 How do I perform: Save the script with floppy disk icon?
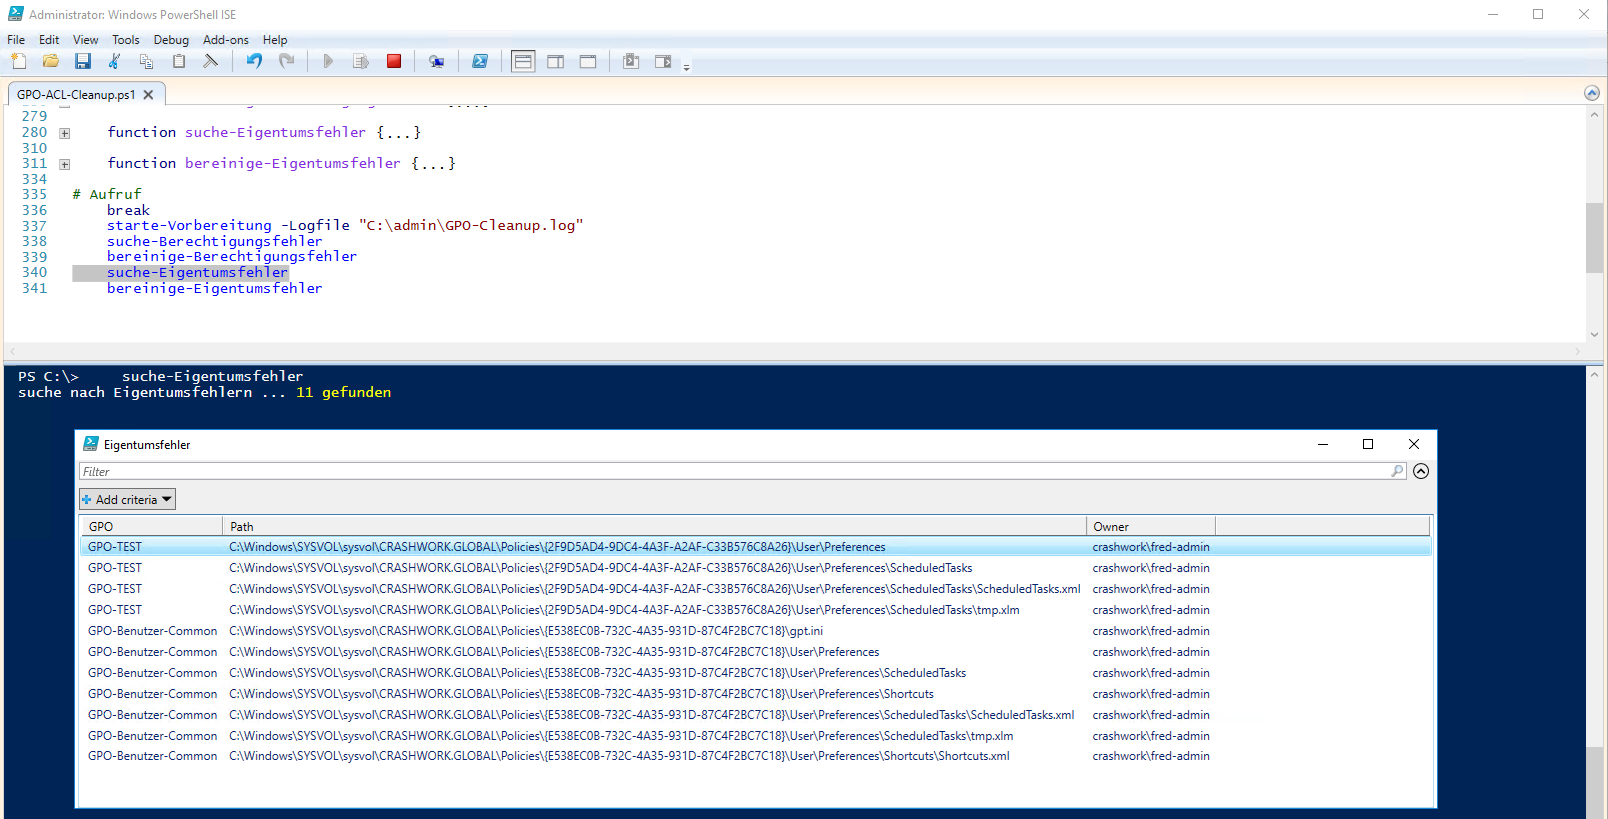point(83,61)
